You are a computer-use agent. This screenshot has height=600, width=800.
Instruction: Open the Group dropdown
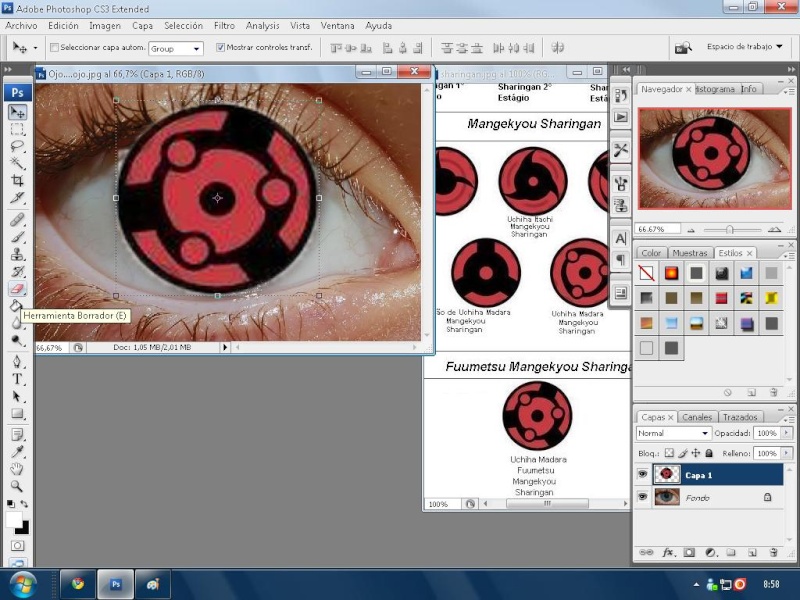point(176,48)
